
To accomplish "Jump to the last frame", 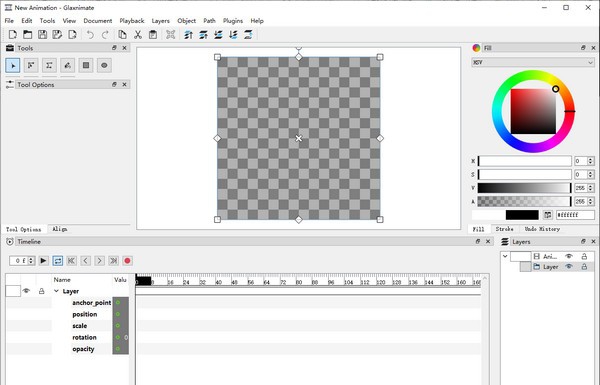I will point(113,261).
